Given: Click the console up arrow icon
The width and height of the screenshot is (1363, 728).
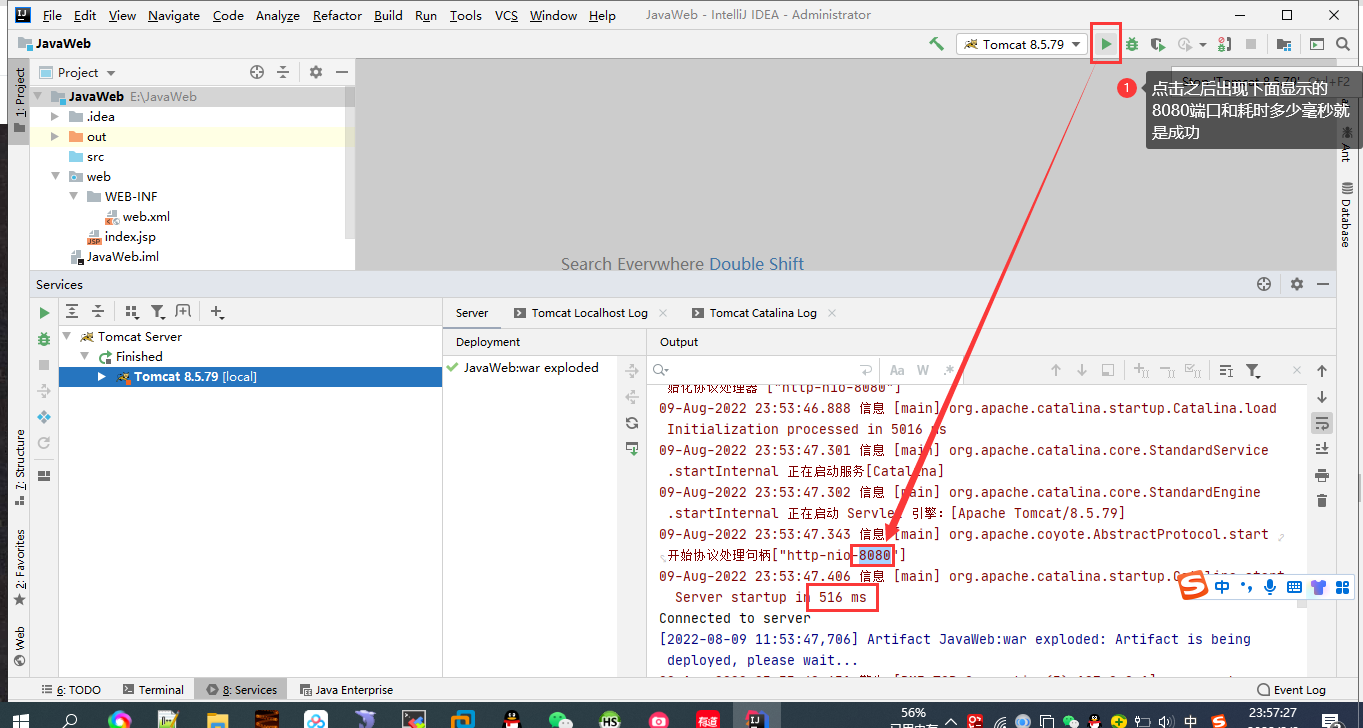Looking at the screenshot, I should [x=1322, y=371].
